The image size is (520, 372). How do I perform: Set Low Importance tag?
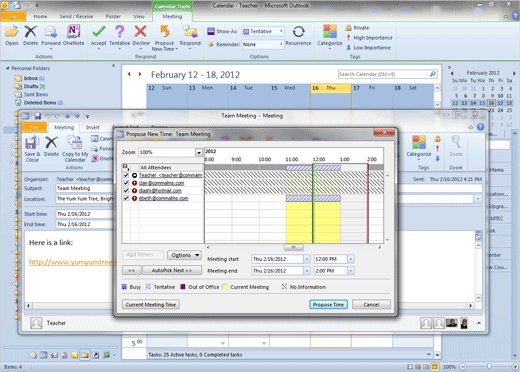pyautogui.click(x=368, y=48)
